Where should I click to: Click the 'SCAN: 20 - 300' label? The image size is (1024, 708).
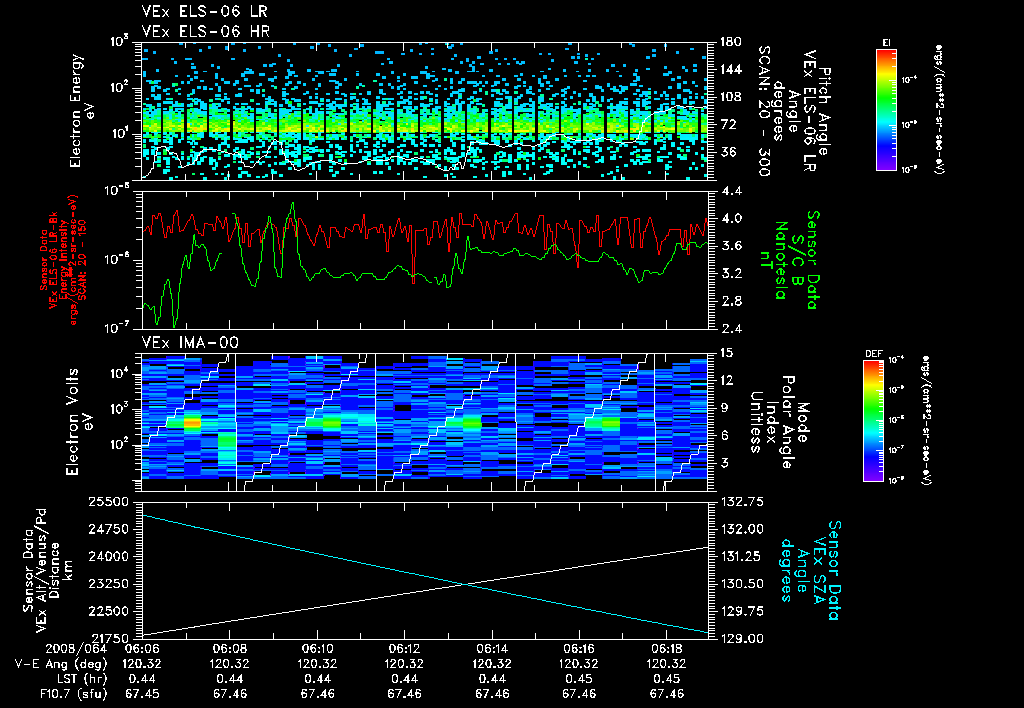coord(765,110)
